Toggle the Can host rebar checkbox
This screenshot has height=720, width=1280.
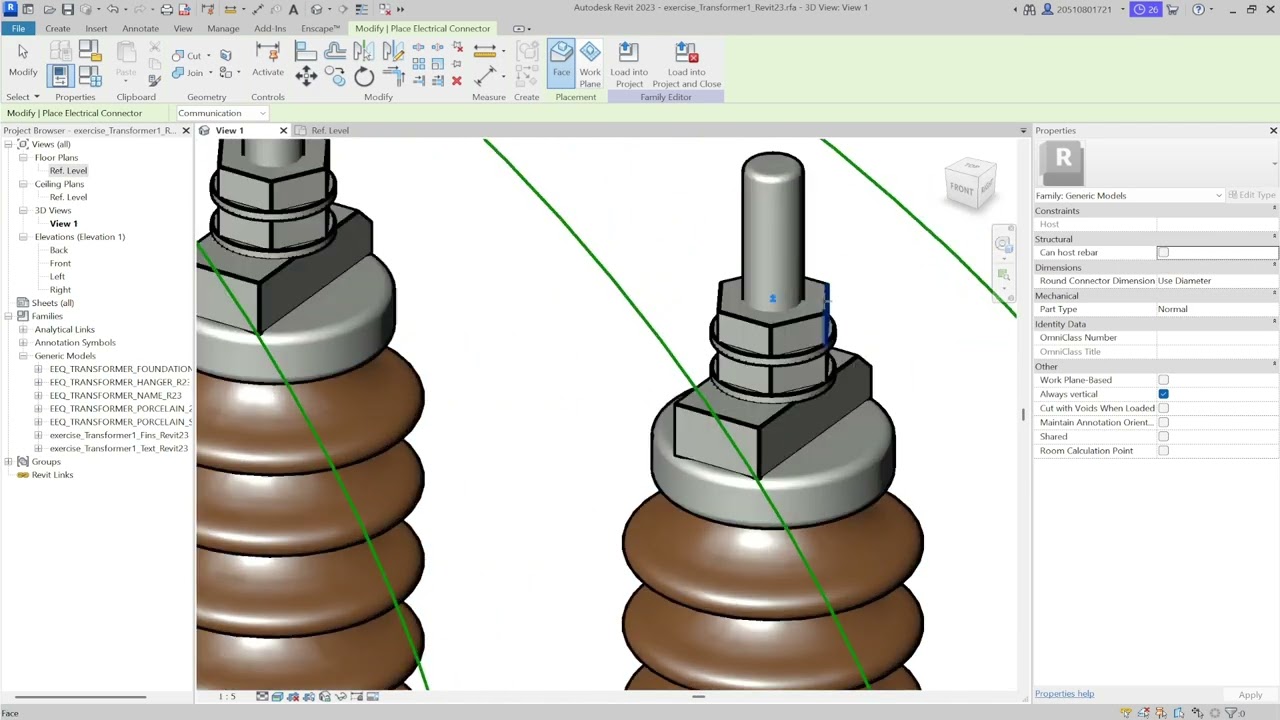pos(1163,253)
